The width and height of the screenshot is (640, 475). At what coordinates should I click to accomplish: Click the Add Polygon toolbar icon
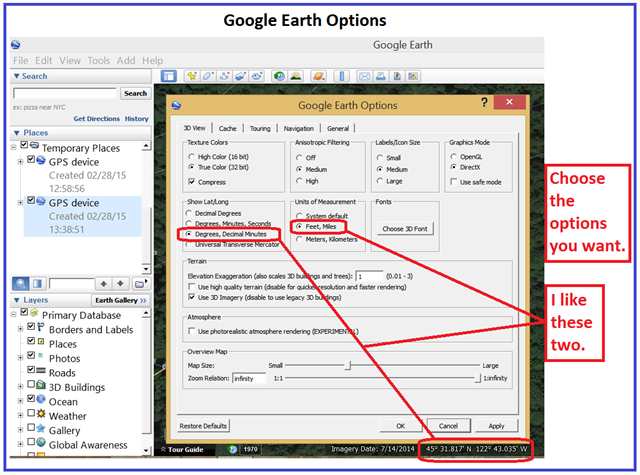pos(208,76)
